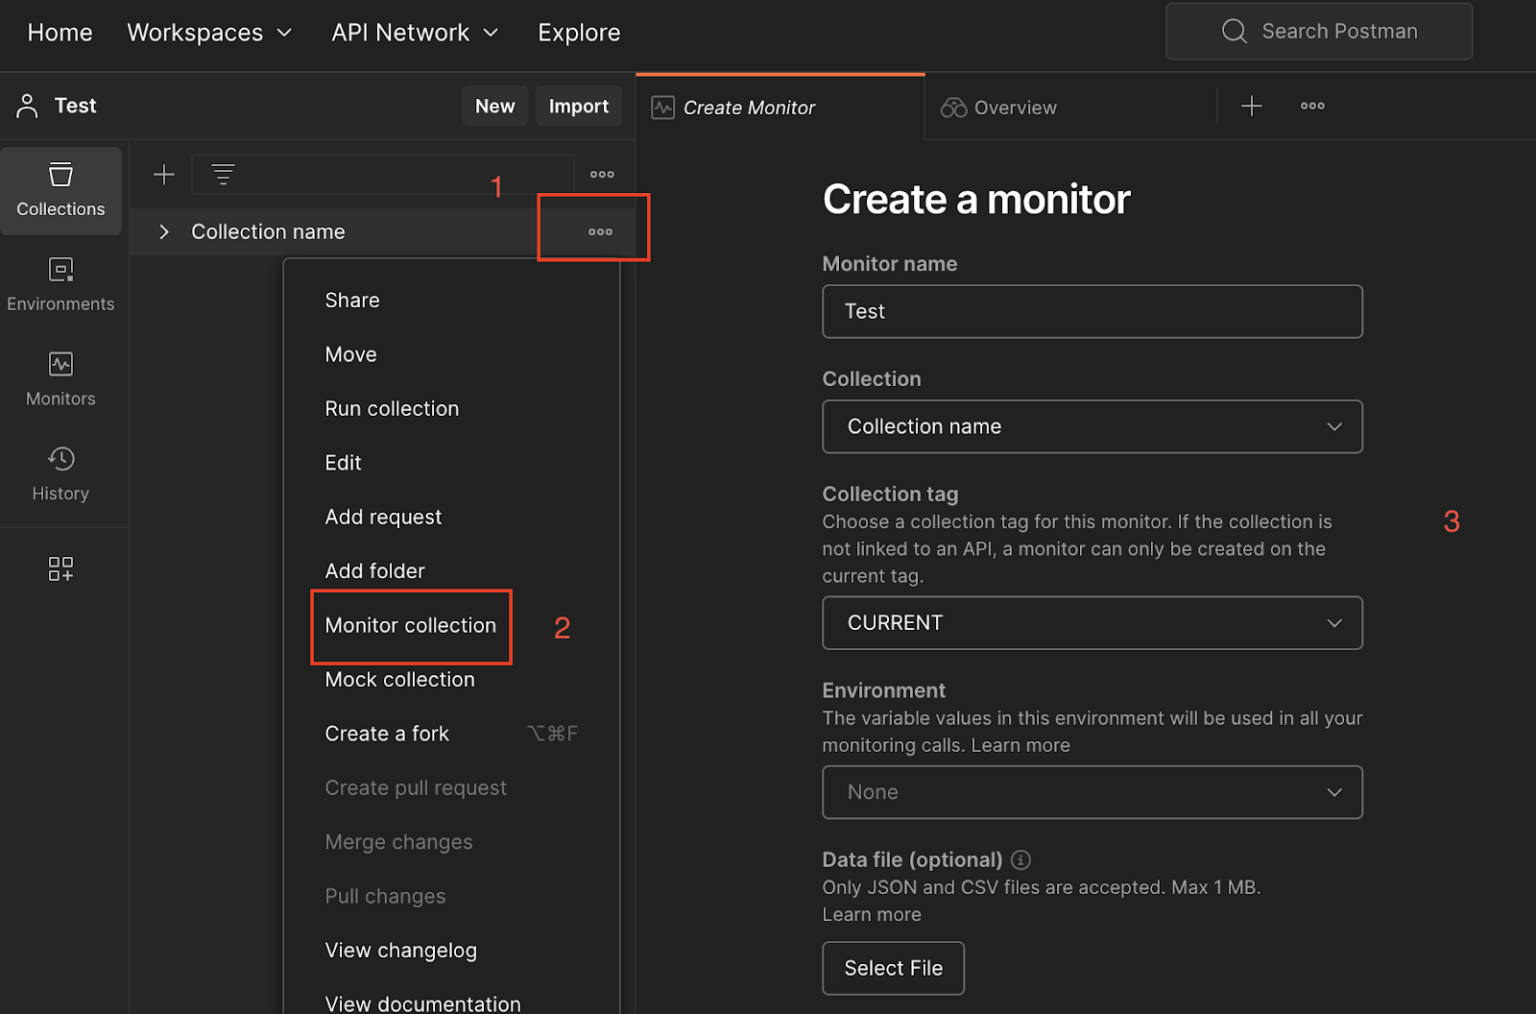Click the Select File button
This screenshot has width=1536, height=1014.
[x=893, y=967]
